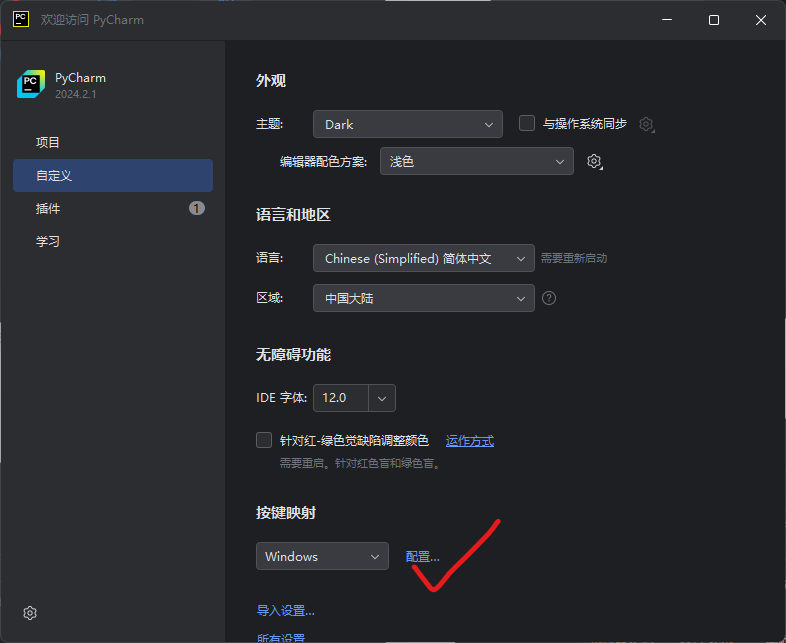The image size is (786, 643).
Task: Click the 运作方式 link
Action: pyautogui.click(x=470, y=441)
